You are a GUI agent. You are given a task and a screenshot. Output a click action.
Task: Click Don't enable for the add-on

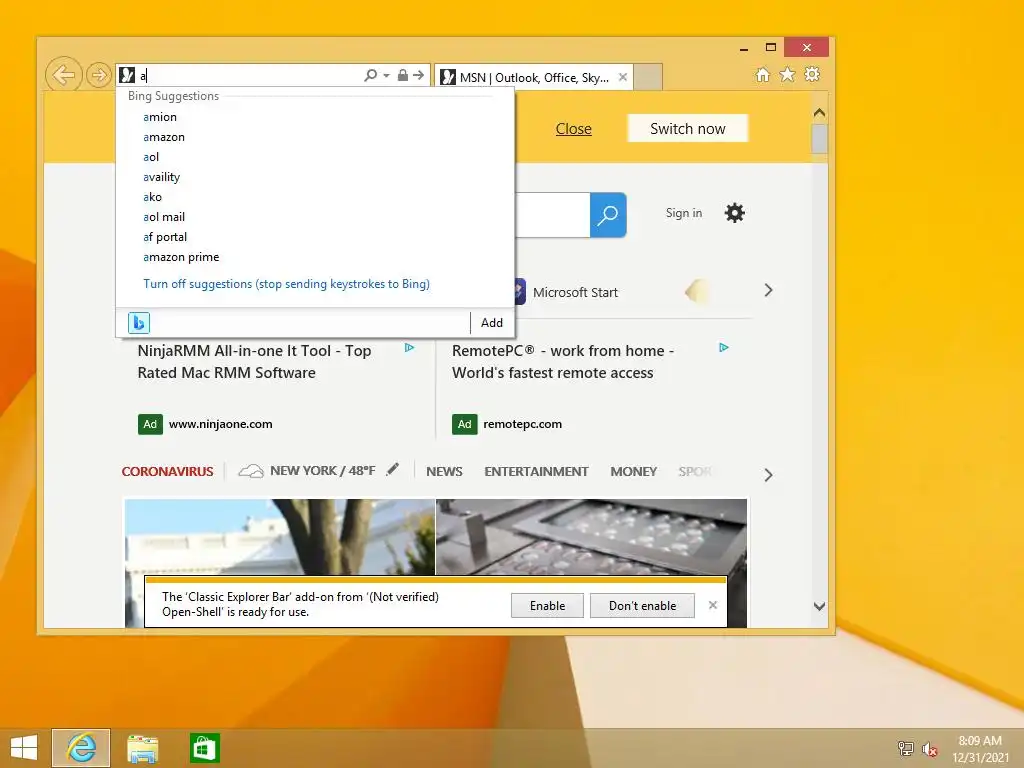pyautogui.click(x=643, y=606)
